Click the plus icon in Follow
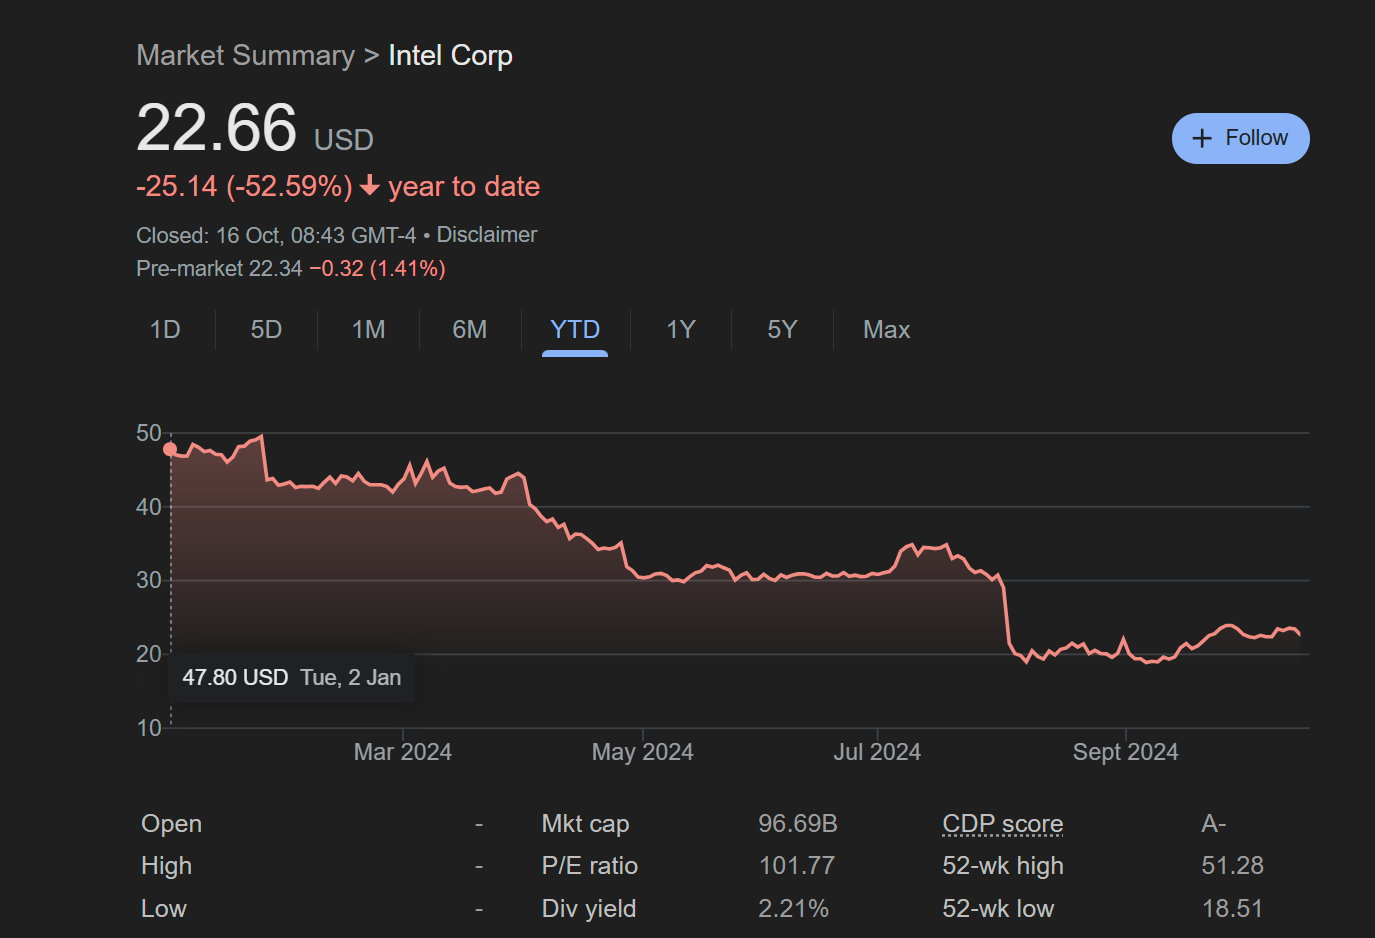Screen dimensions: 1375x938 pyautogui.click(x=1202, y=139)
